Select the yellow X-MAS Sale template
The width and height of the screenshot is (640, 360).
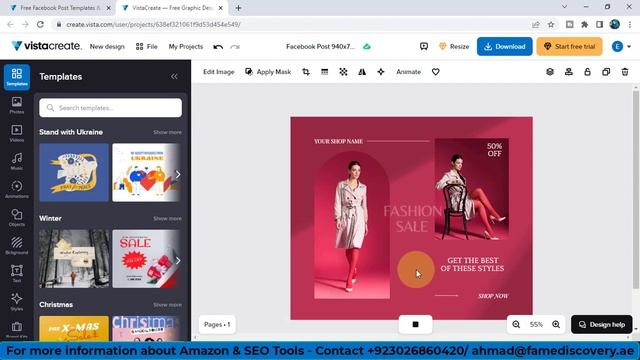click(74, 328)
